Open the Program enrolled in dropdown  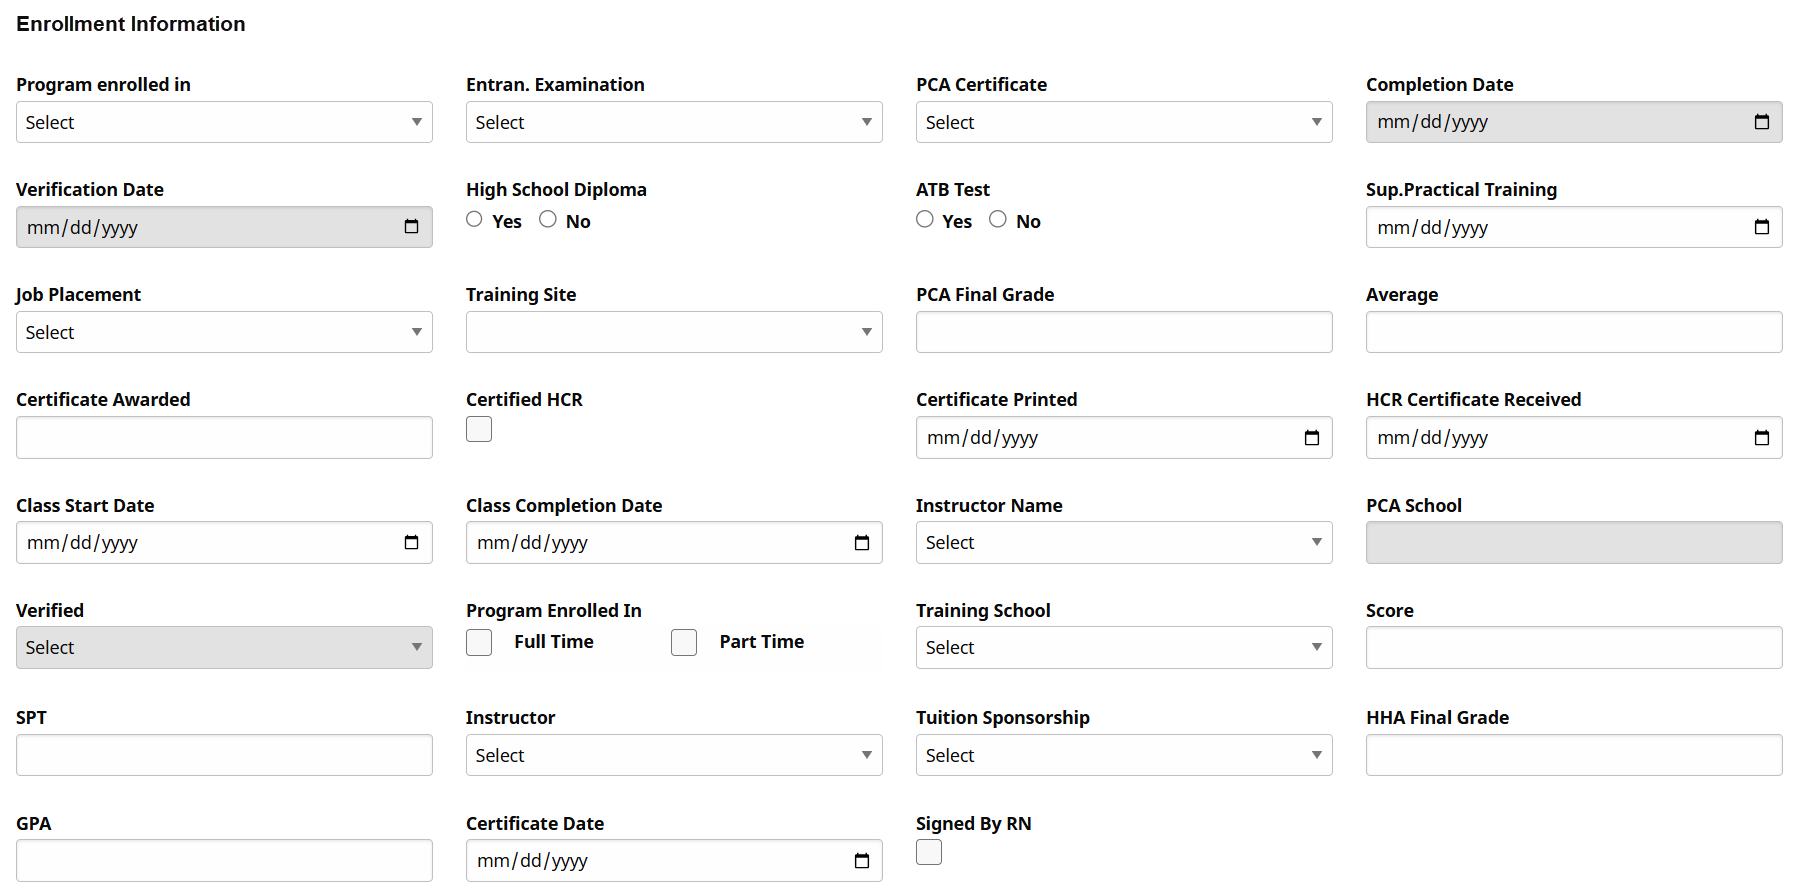[224, 121]
